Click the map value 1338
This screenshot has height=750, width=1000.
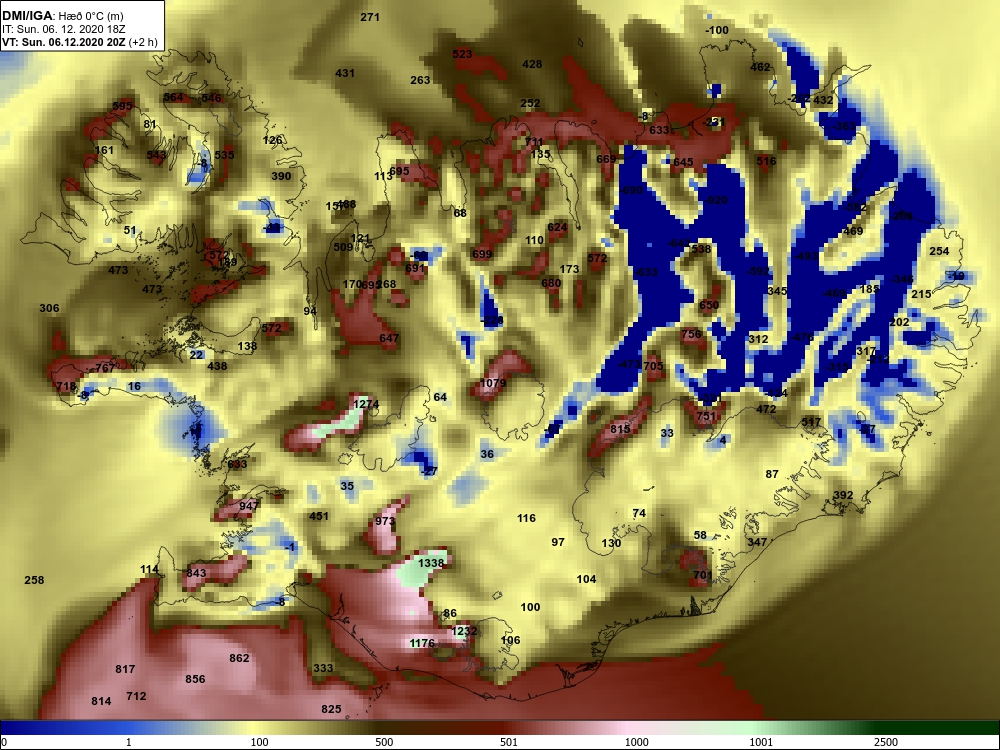tap(431, 563)
